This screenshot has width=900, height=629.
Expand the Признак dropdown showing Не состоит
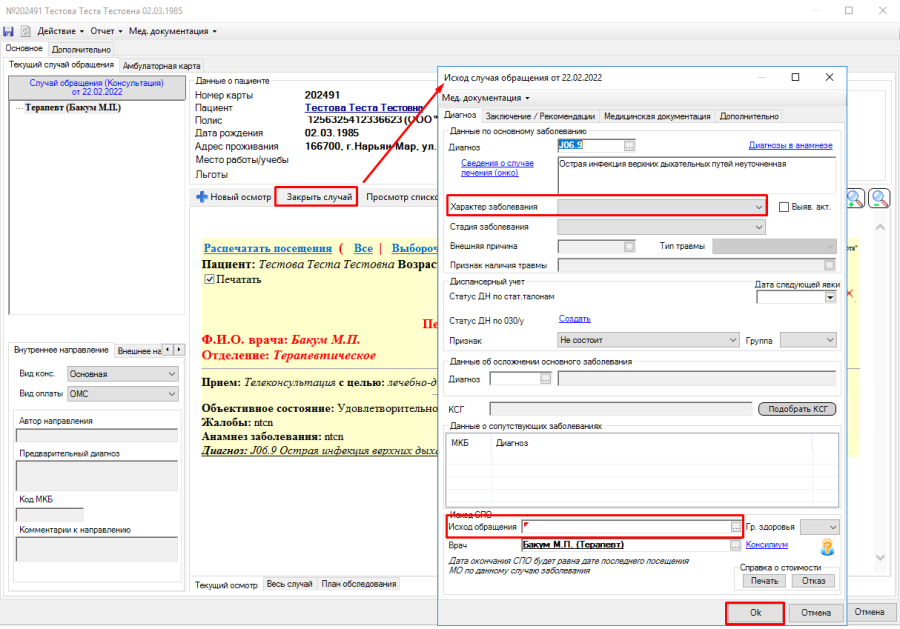732,340
